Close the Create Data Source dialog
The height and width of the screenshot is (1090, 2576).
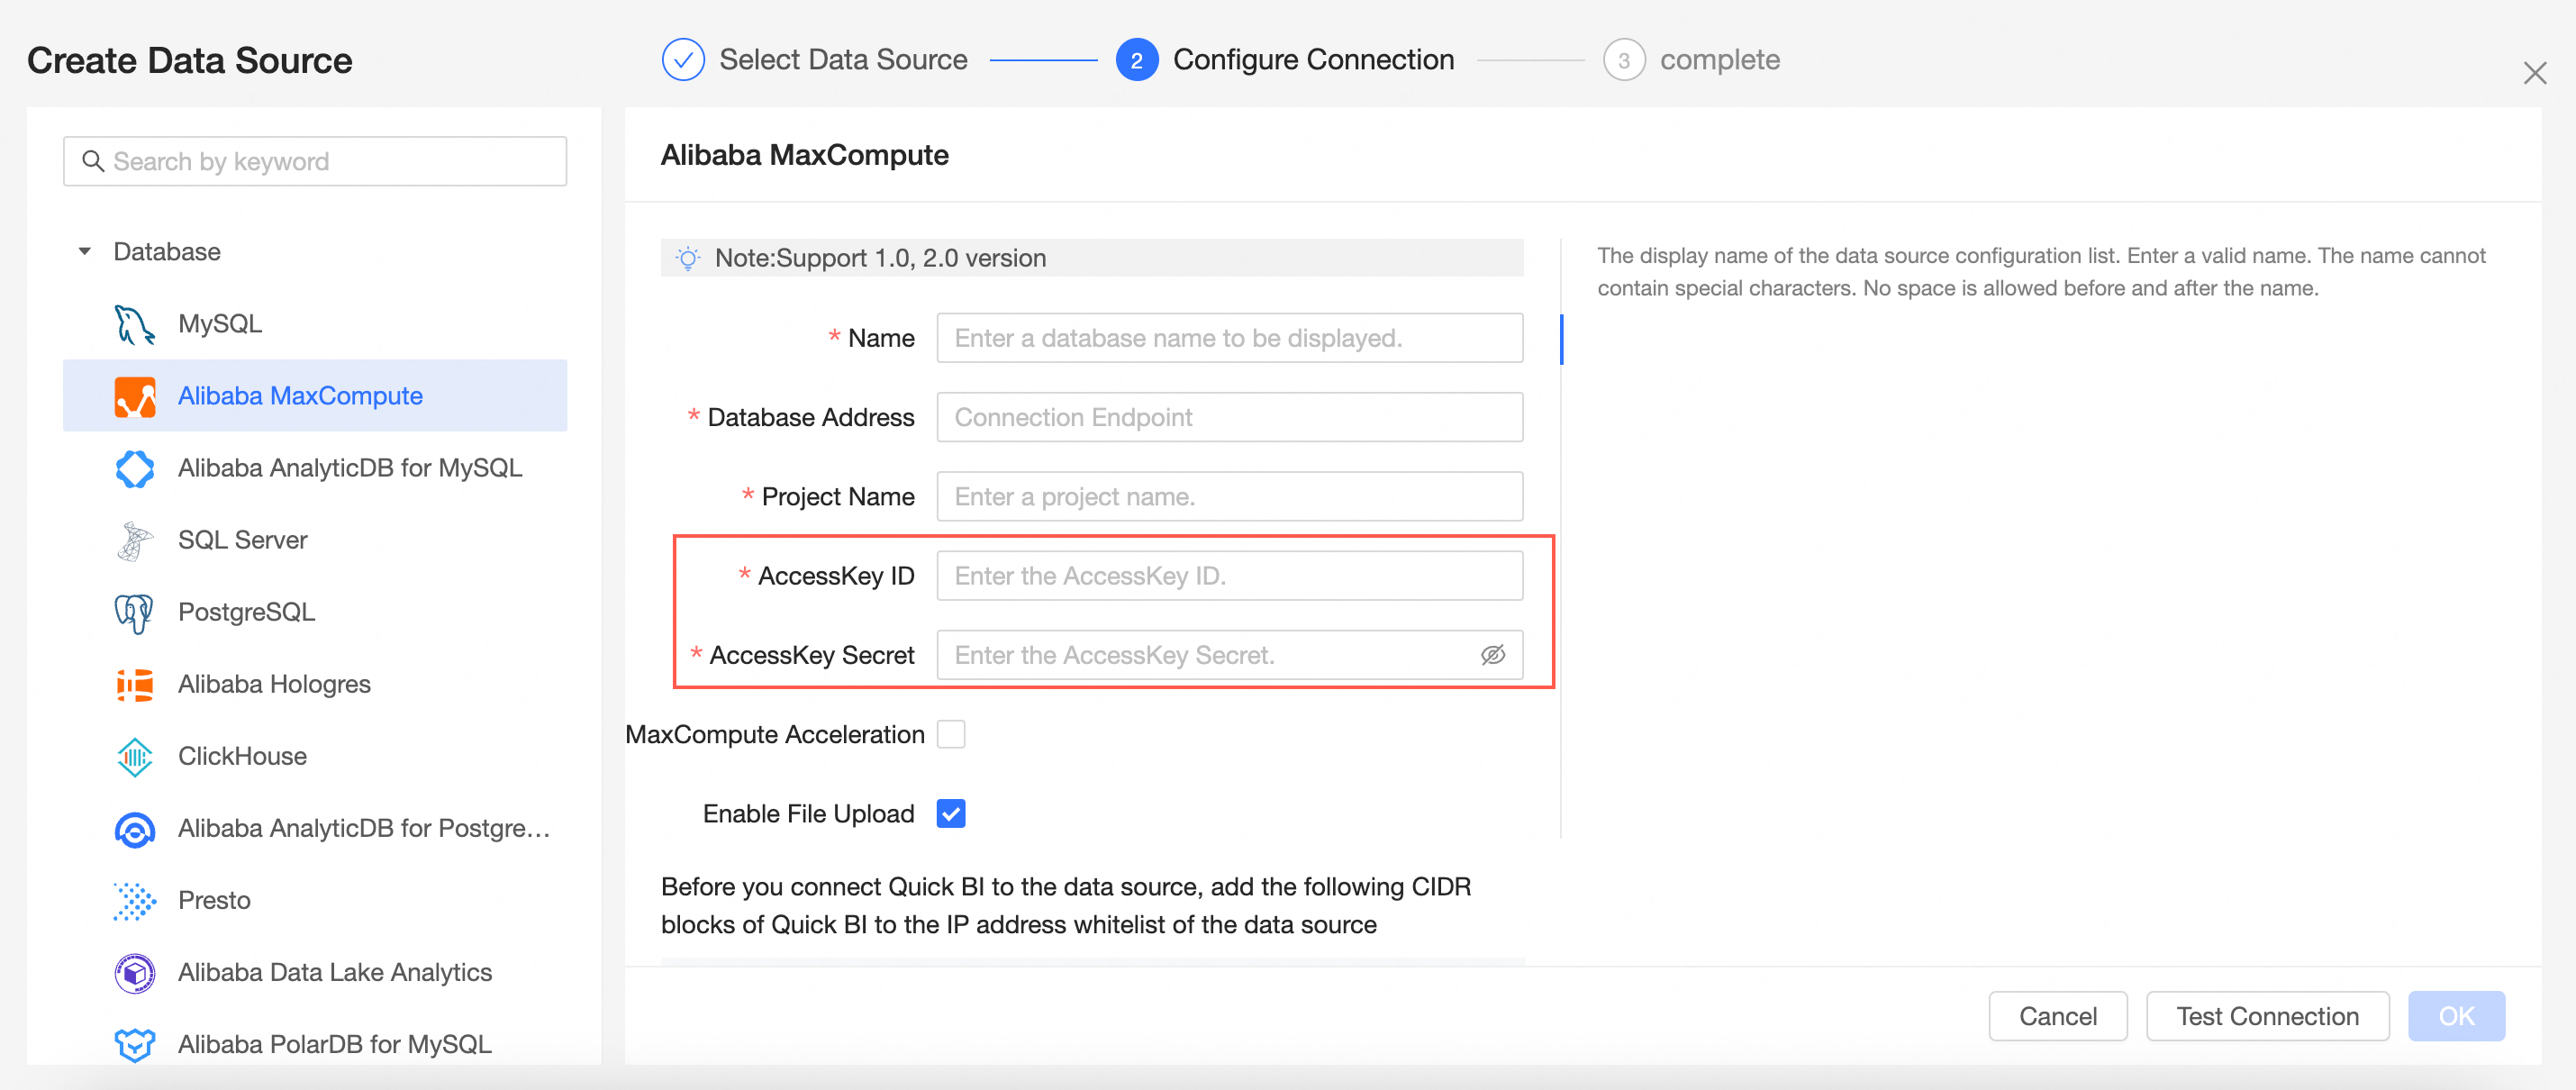tap(2533, 73)
